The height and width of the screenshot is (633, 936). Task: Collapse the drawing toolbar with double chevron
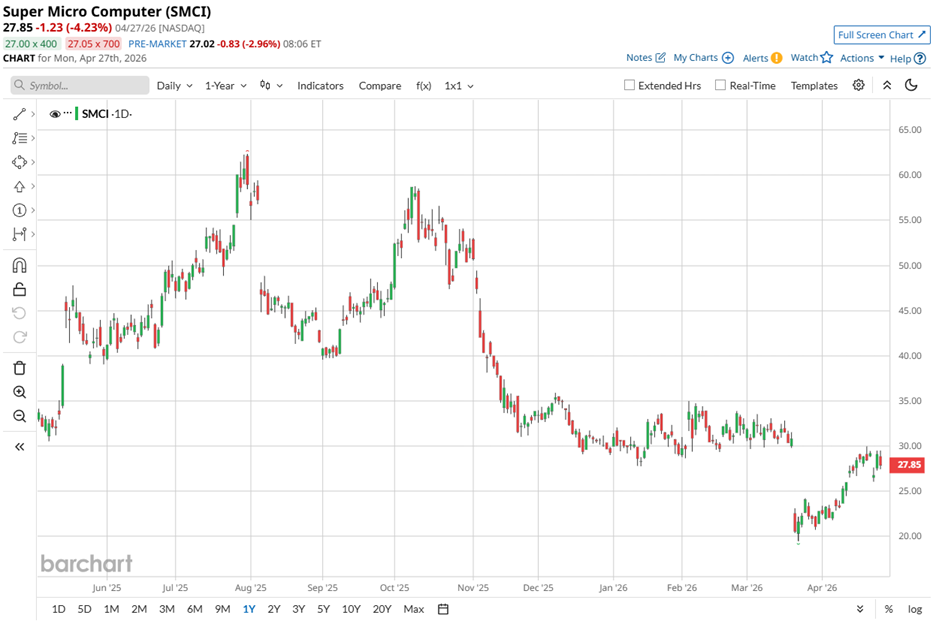[19, 447]
